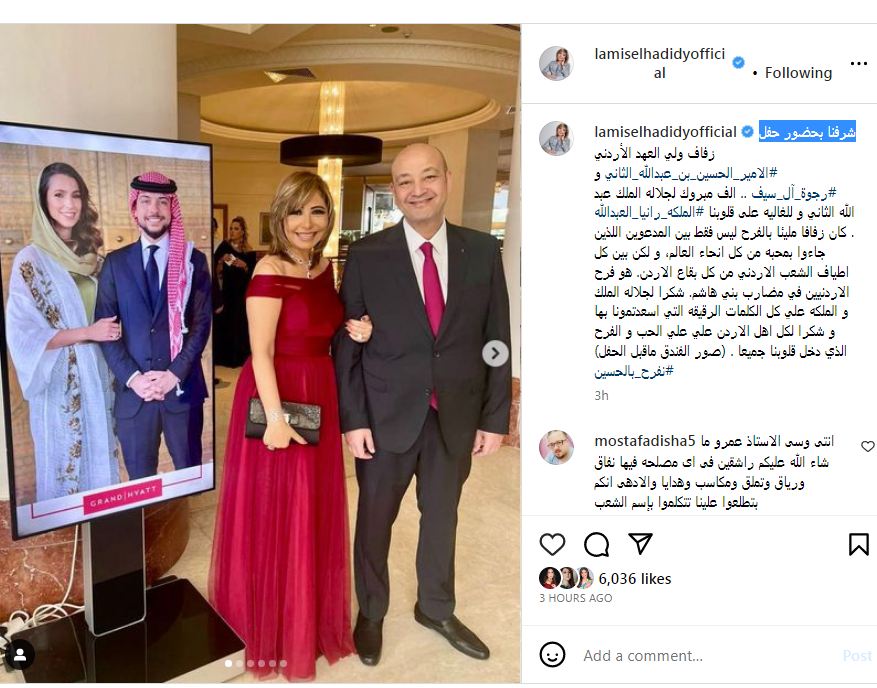Viewport: 877px width, 688px height.
Task: Open the #نفرح_بالحسين hashtag link
Action: click(634, 371)
